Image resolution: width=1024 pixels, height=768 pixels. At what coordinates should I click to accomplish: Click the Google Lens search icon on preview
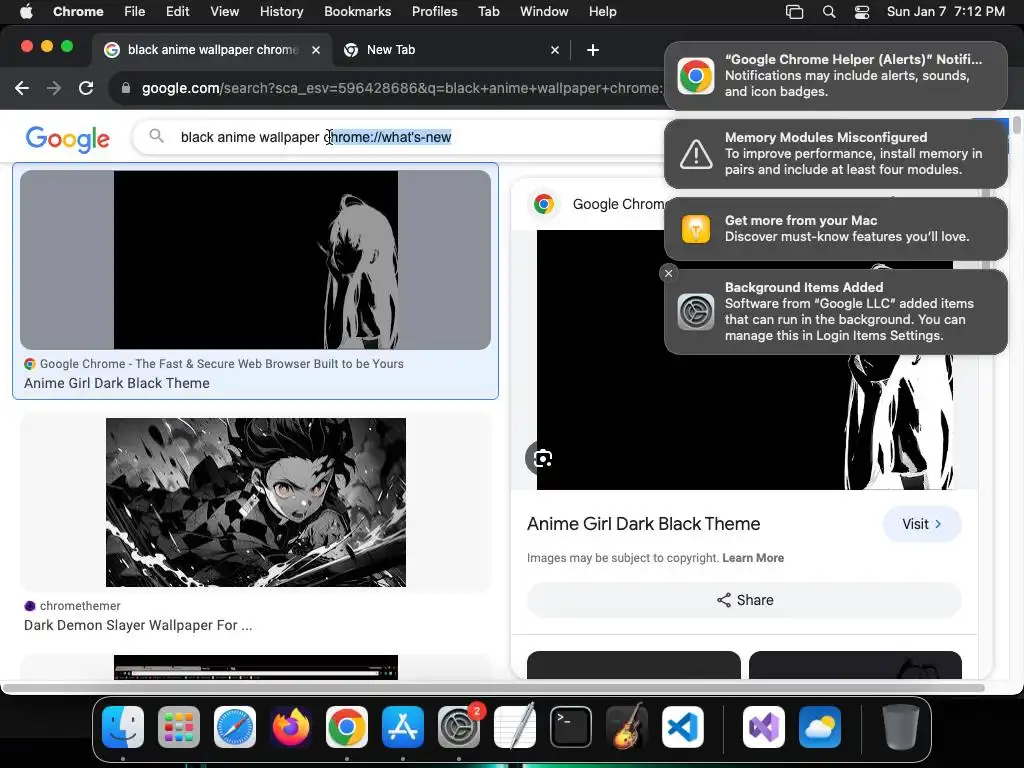coord(542,458)
